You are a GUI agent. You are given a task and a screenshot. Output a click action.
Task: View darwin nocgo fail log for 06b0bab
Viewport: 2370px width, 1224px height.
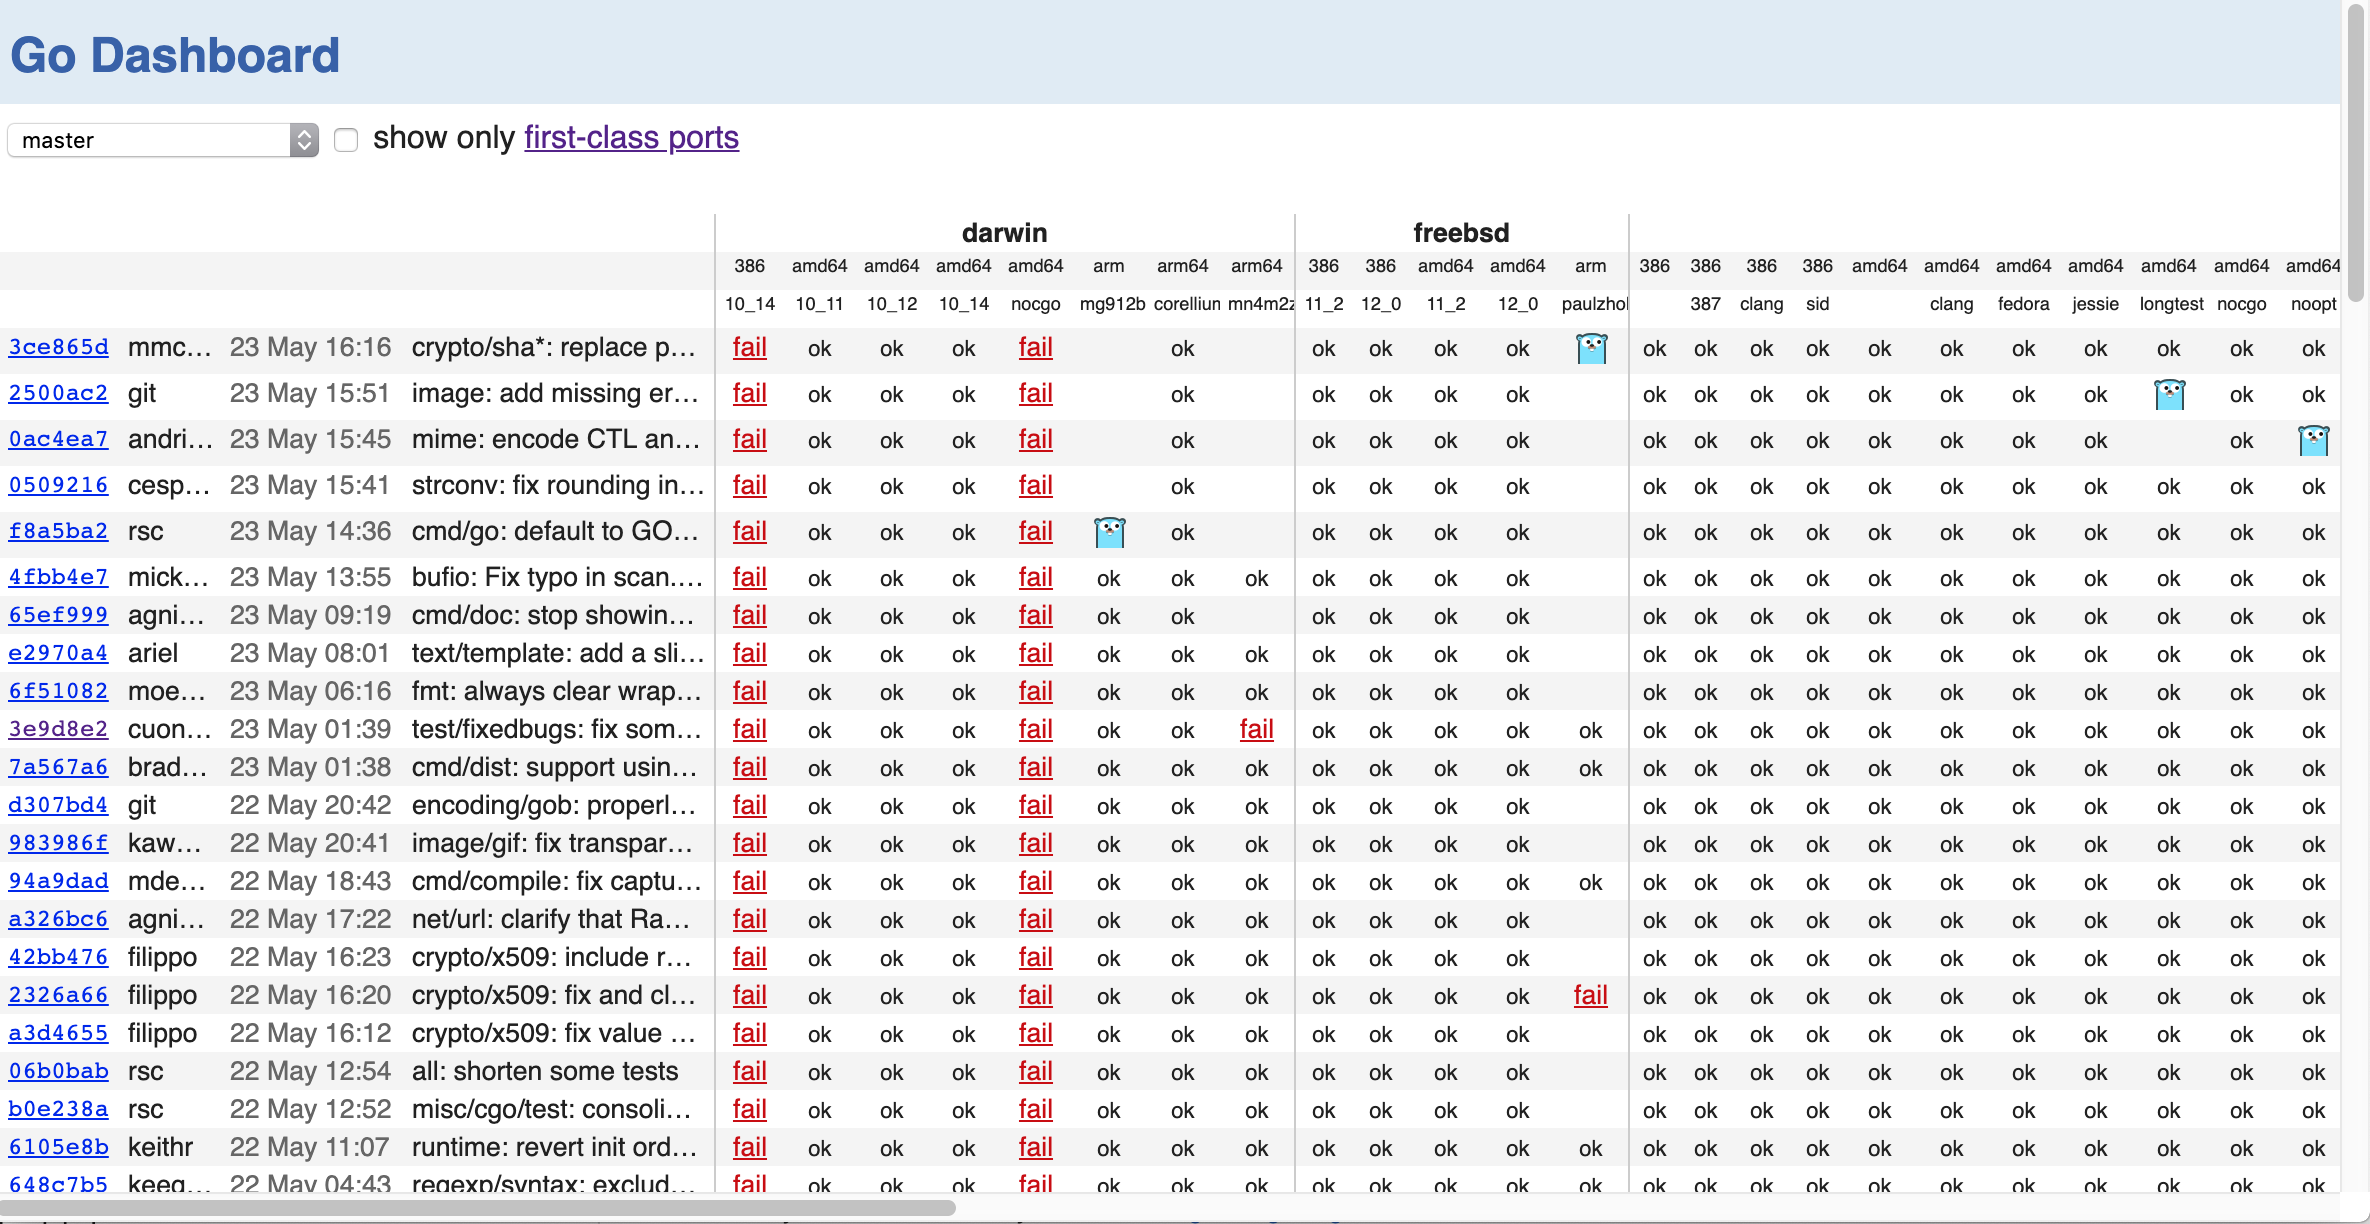point(1035,1071)
